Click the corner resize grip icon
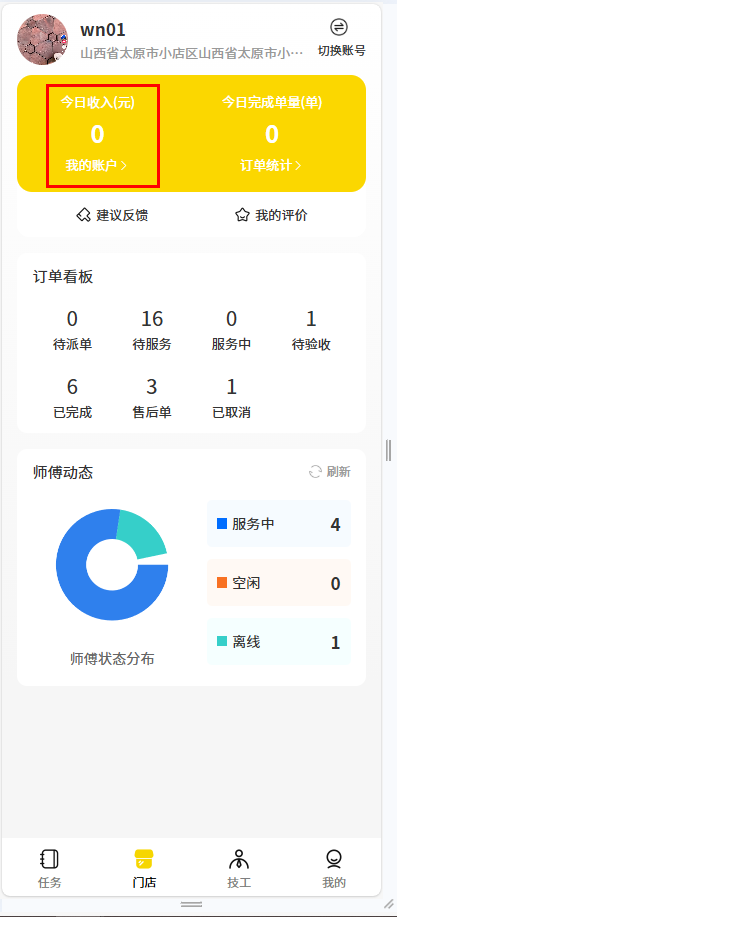Screen dimensions: 749x944 389,904
